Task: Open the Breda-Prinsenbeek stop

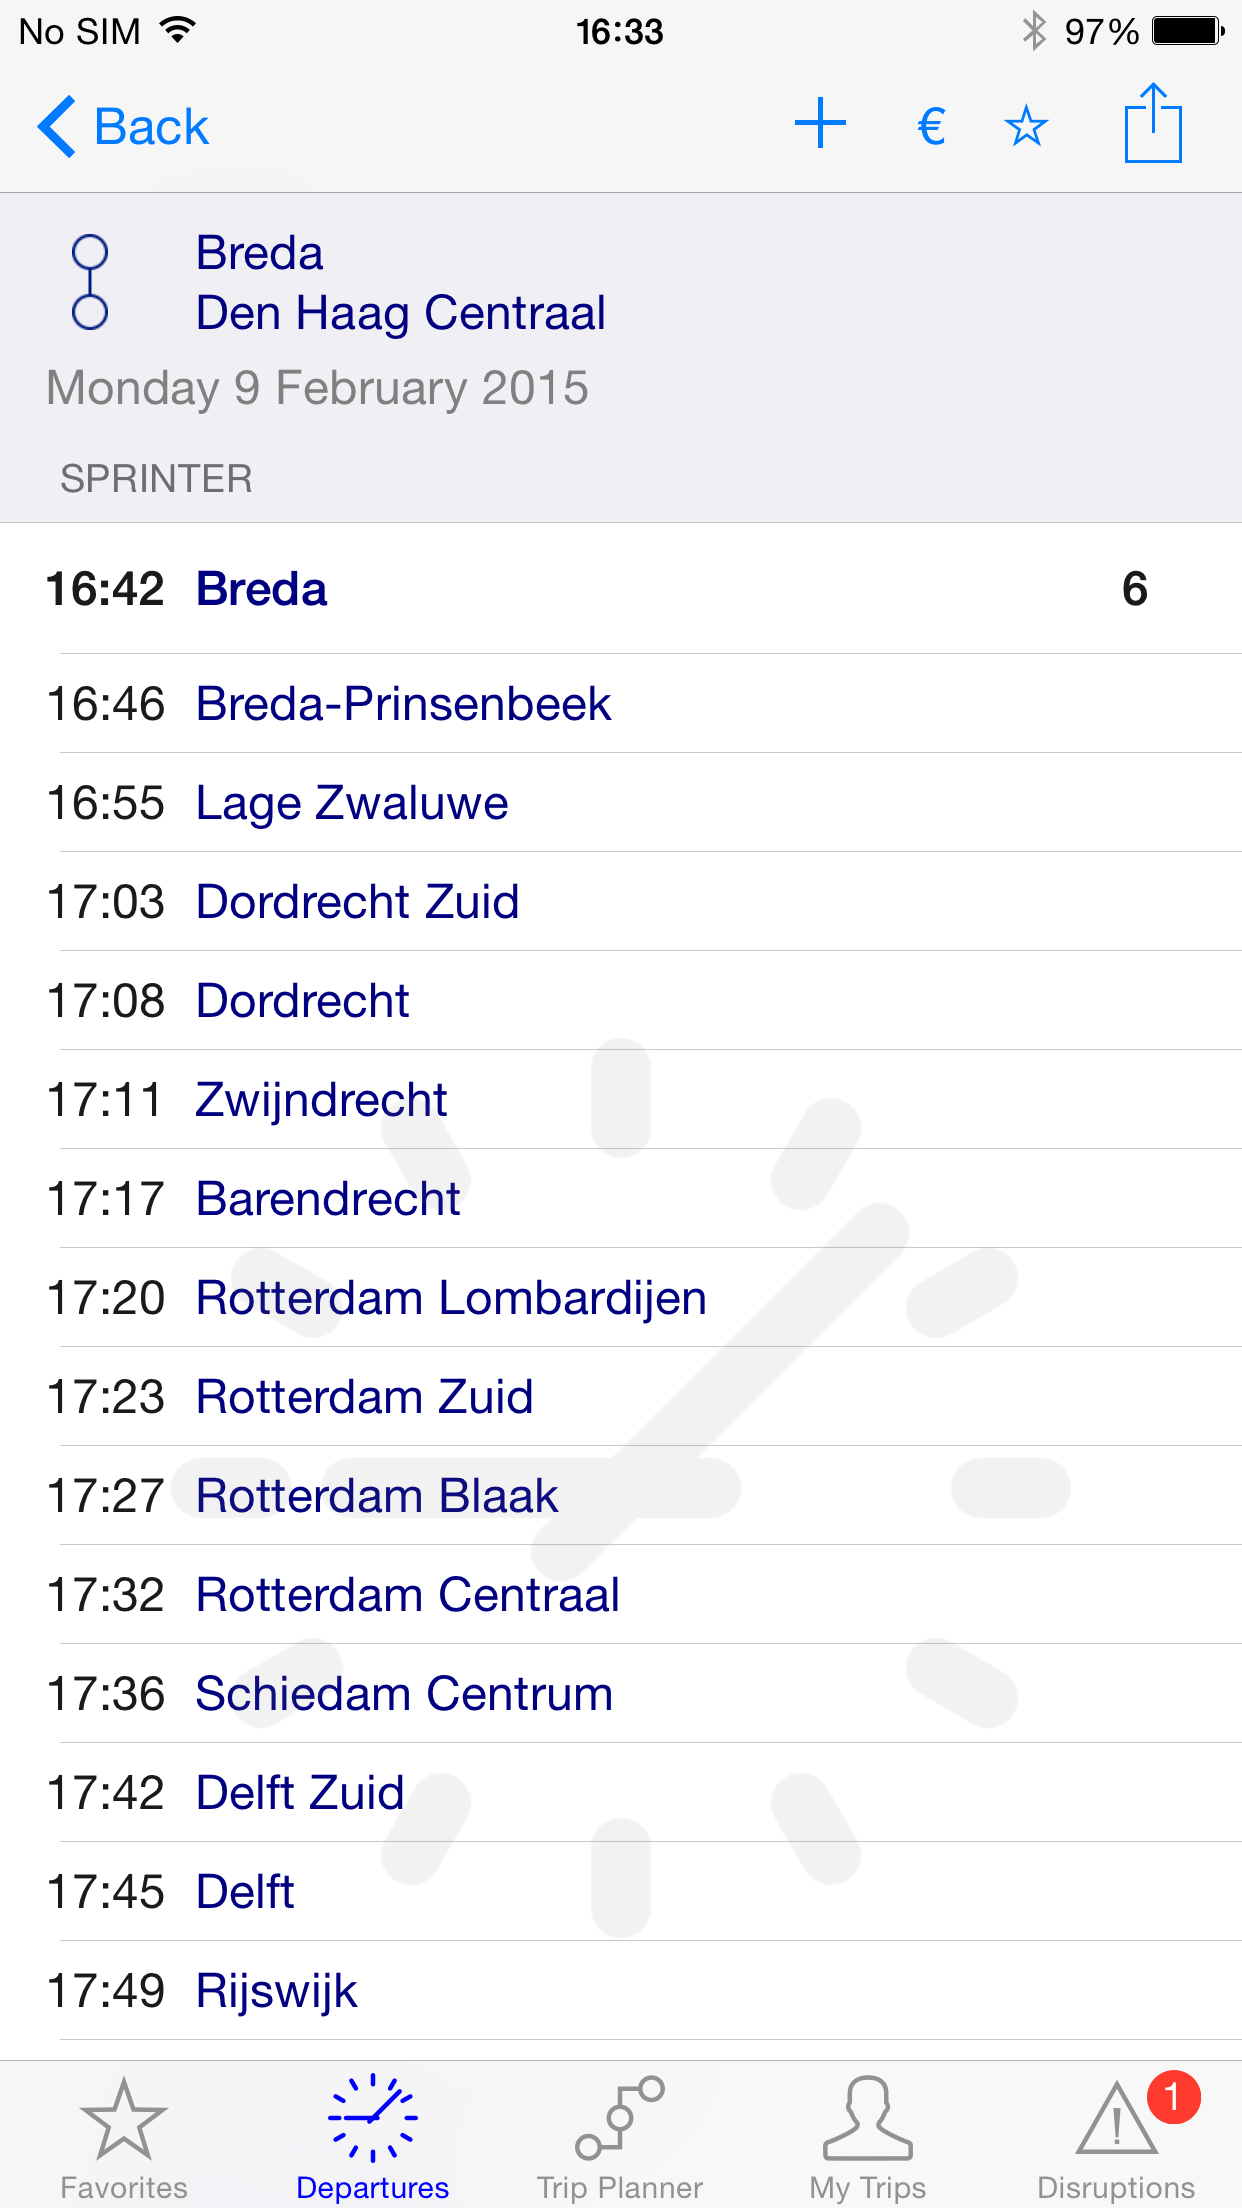Action: (x=620, y=704)
